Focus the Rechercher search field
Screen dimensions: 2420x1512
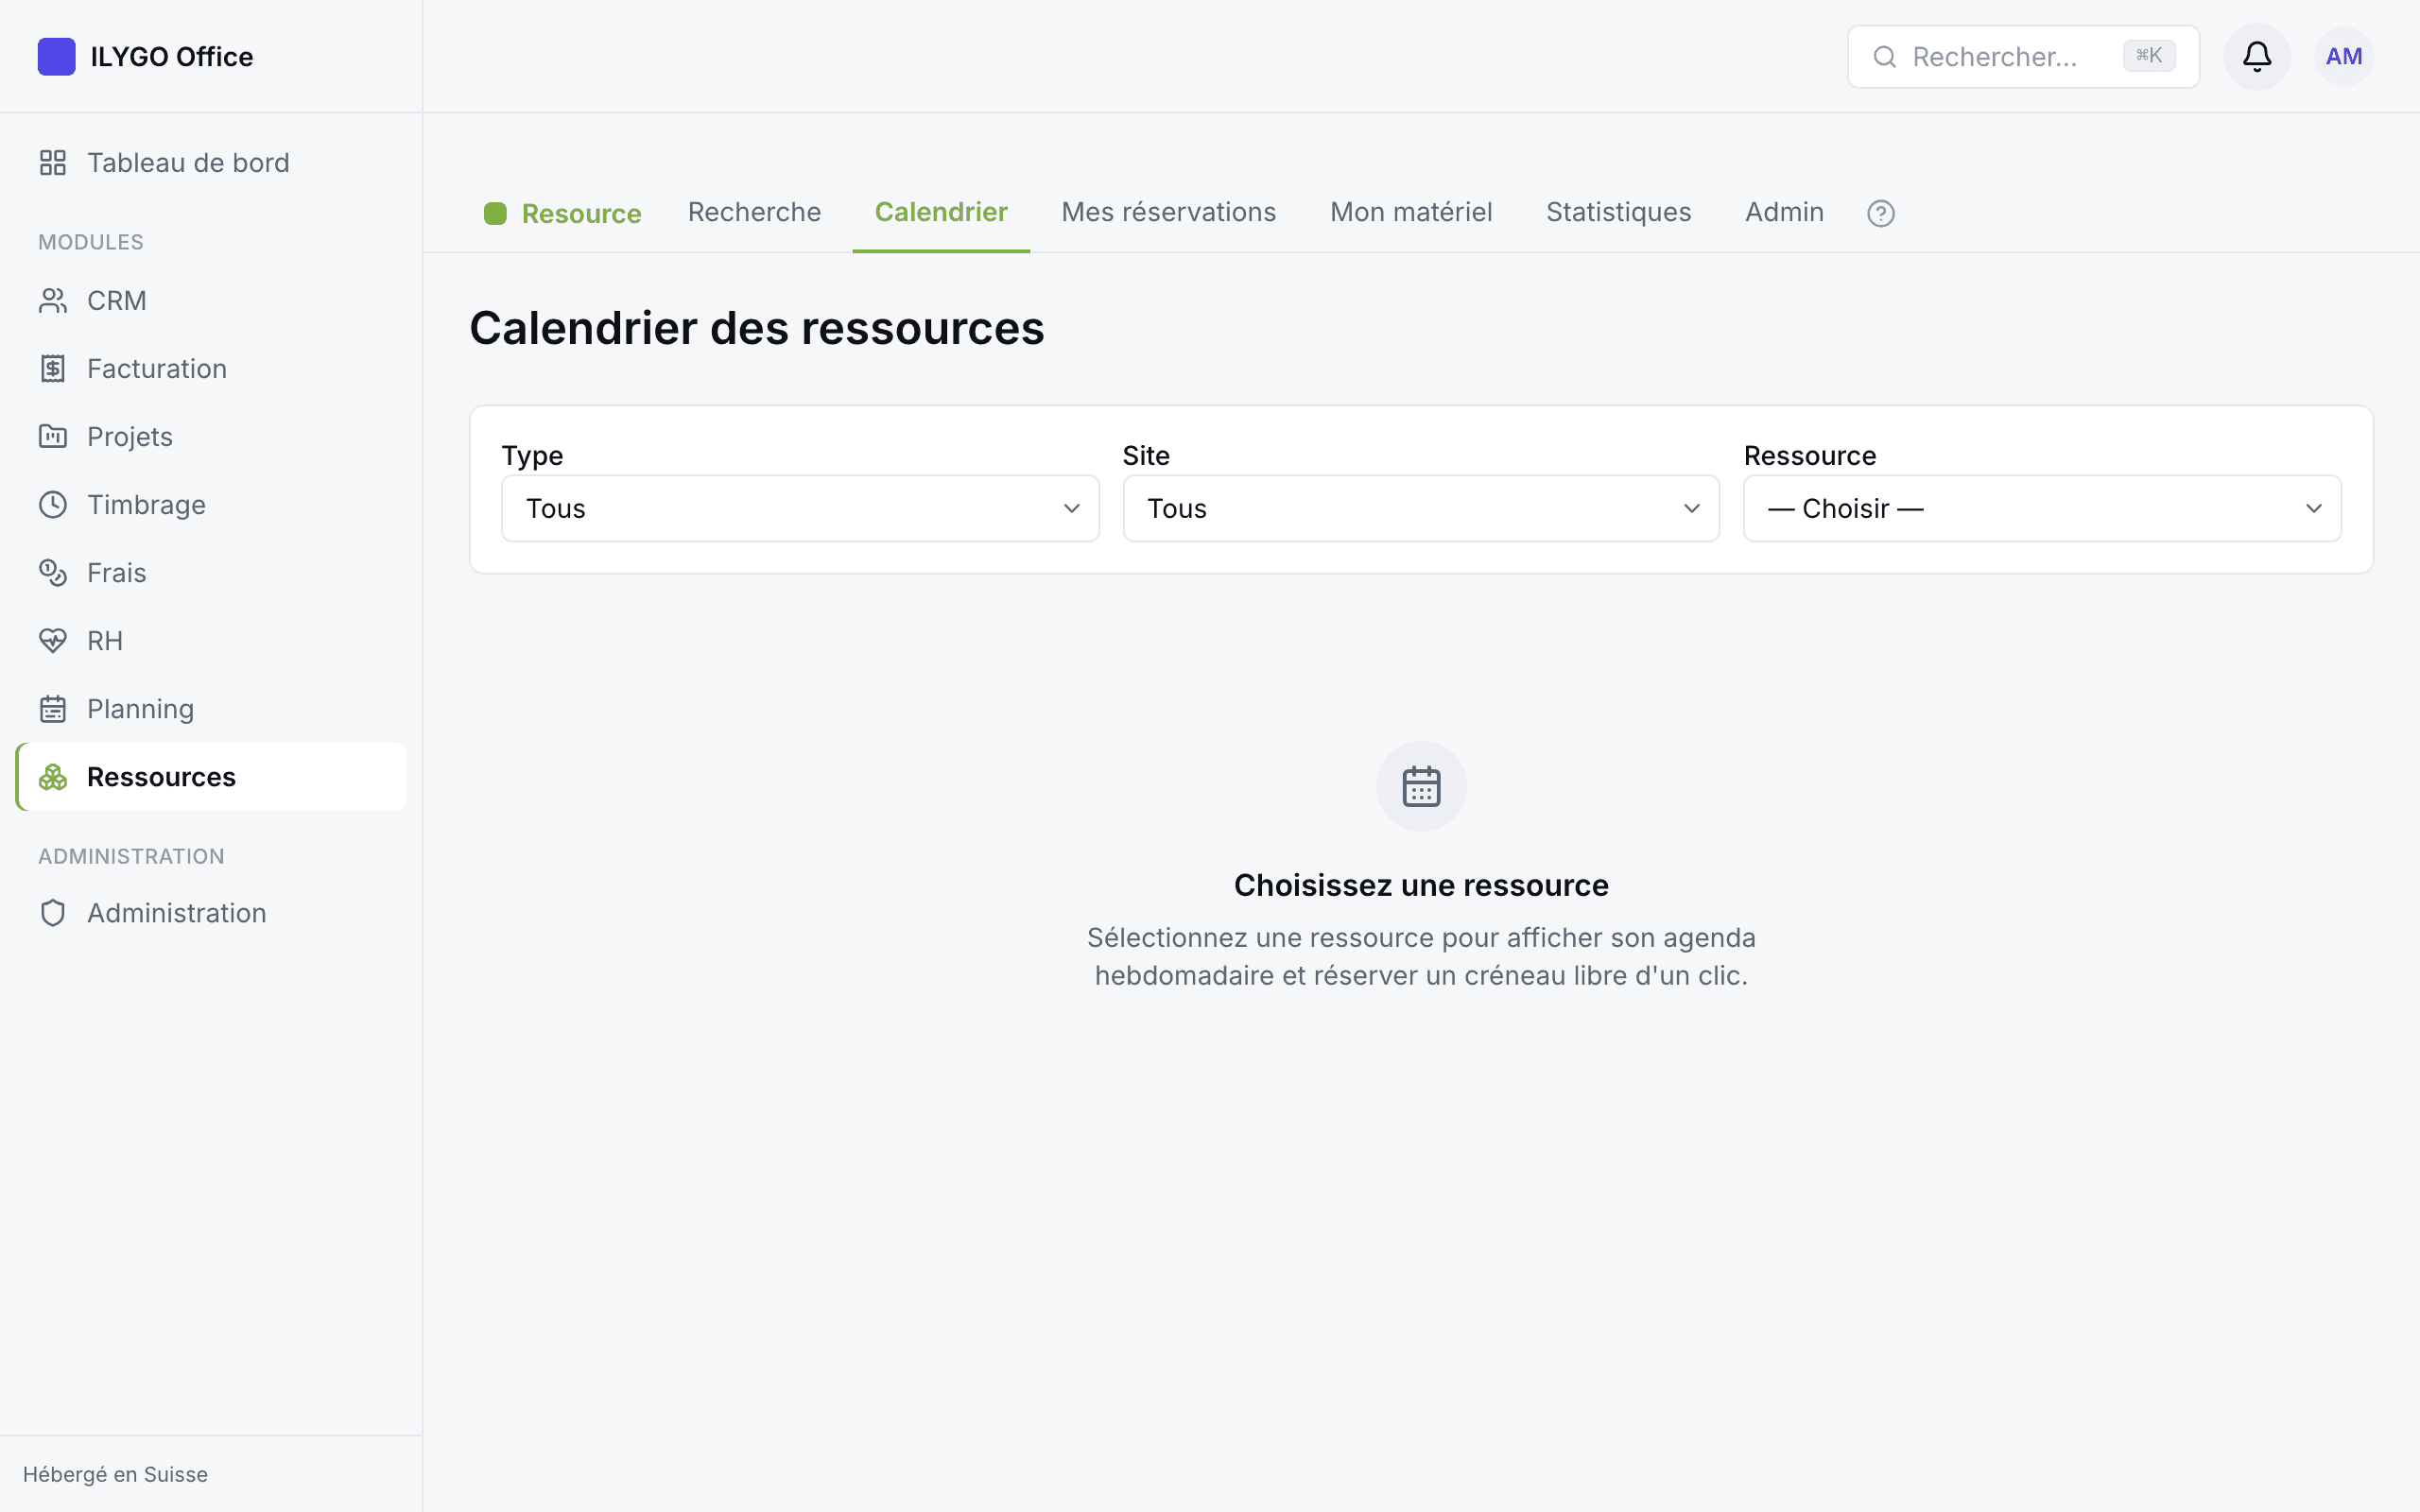coord(2023,57)
